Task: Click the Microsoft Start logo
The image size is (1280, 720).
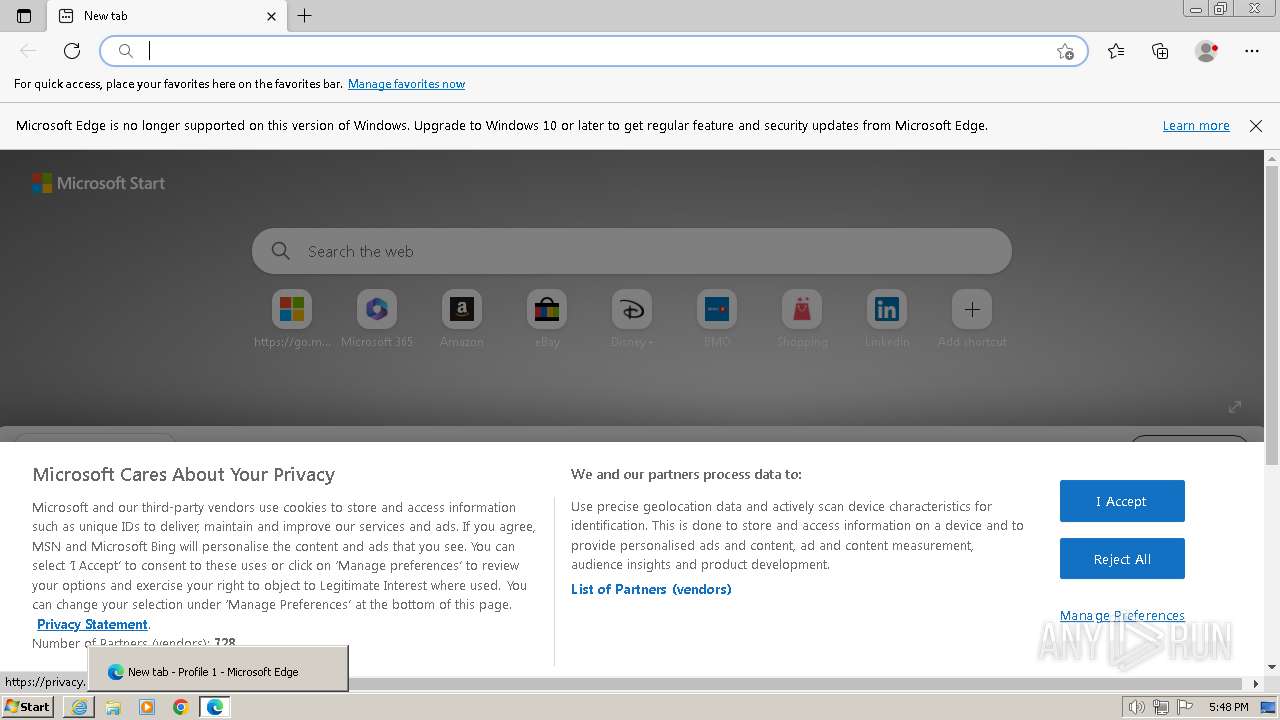Action: [98, 183]
